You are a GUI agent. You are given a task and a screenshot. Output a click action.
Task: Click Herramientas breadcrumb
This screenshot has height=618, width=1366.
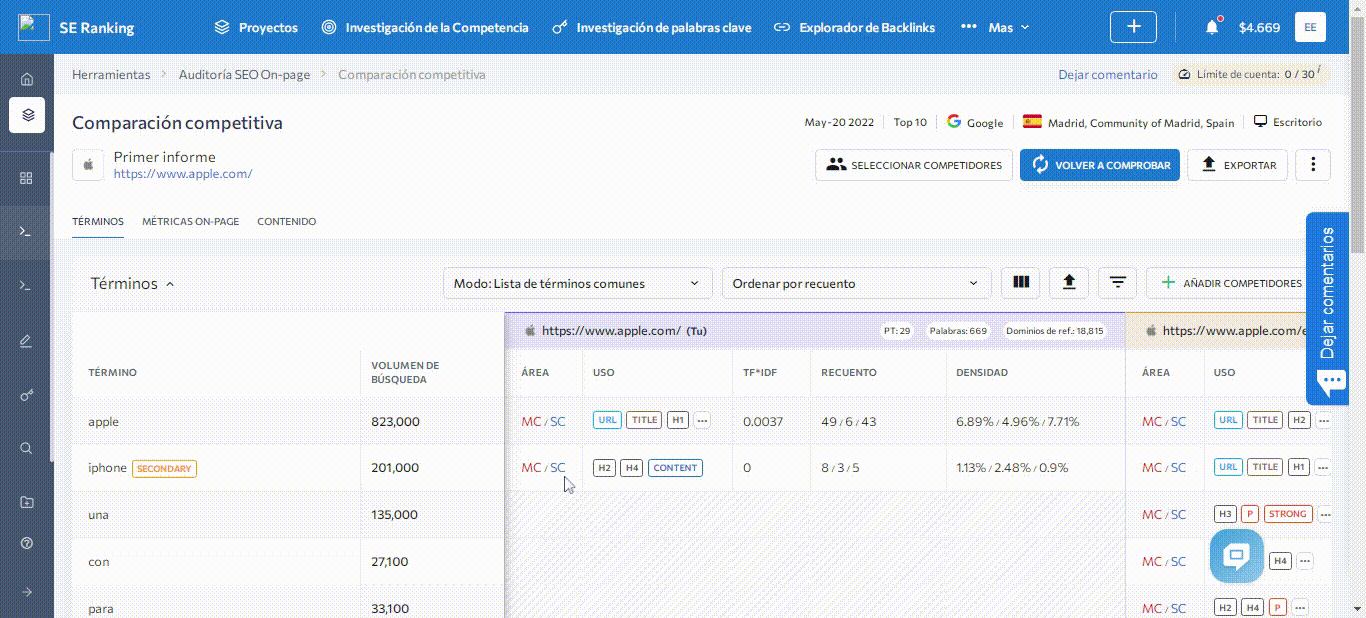coord(111,75)
